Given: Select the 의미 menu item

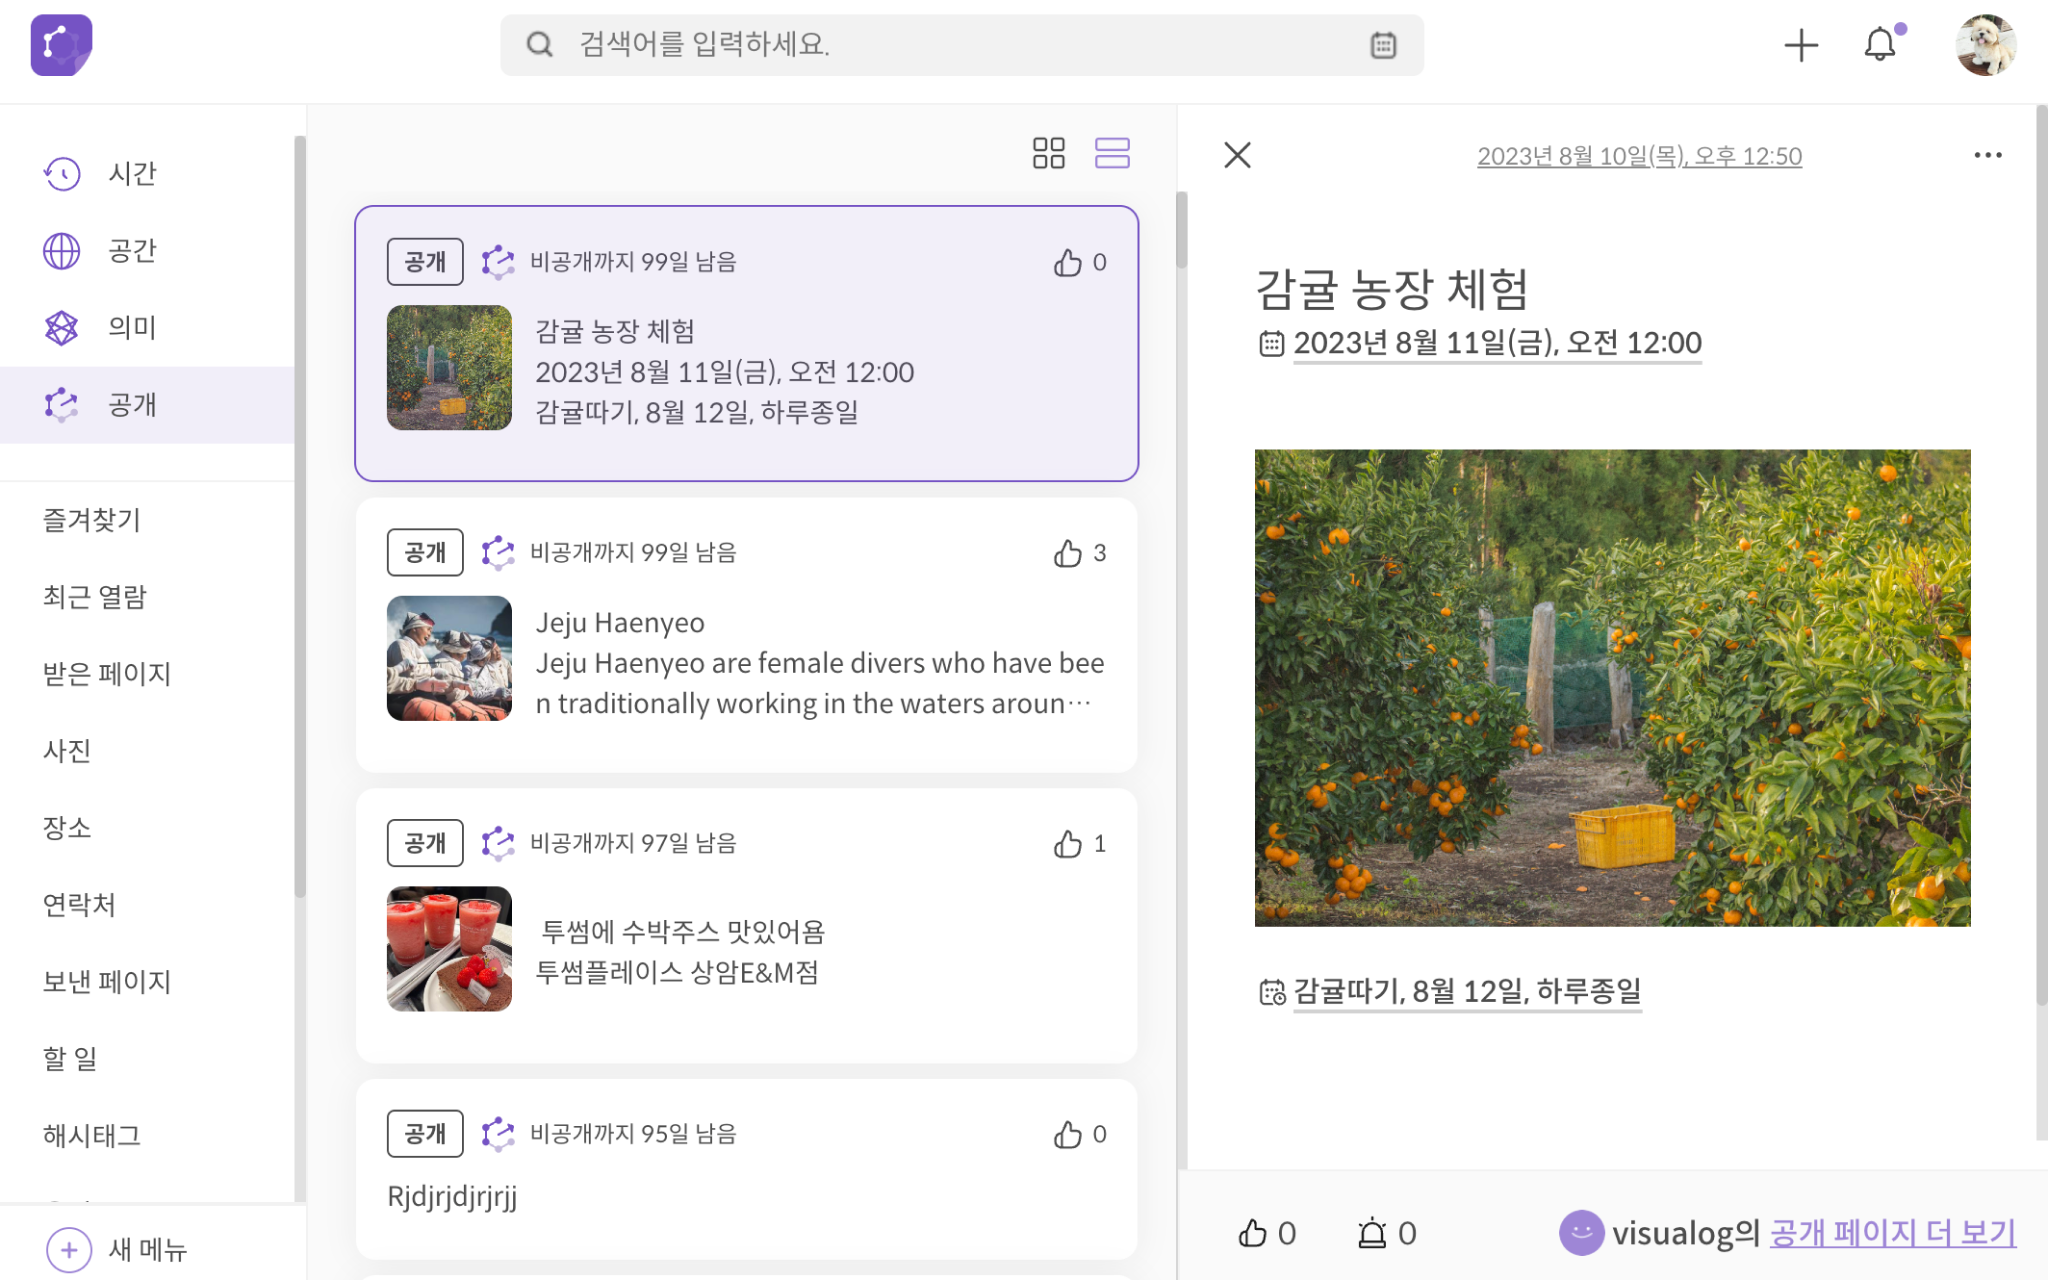Looking at the screenshot, I should pyautogui.click(x=147, y=327).
